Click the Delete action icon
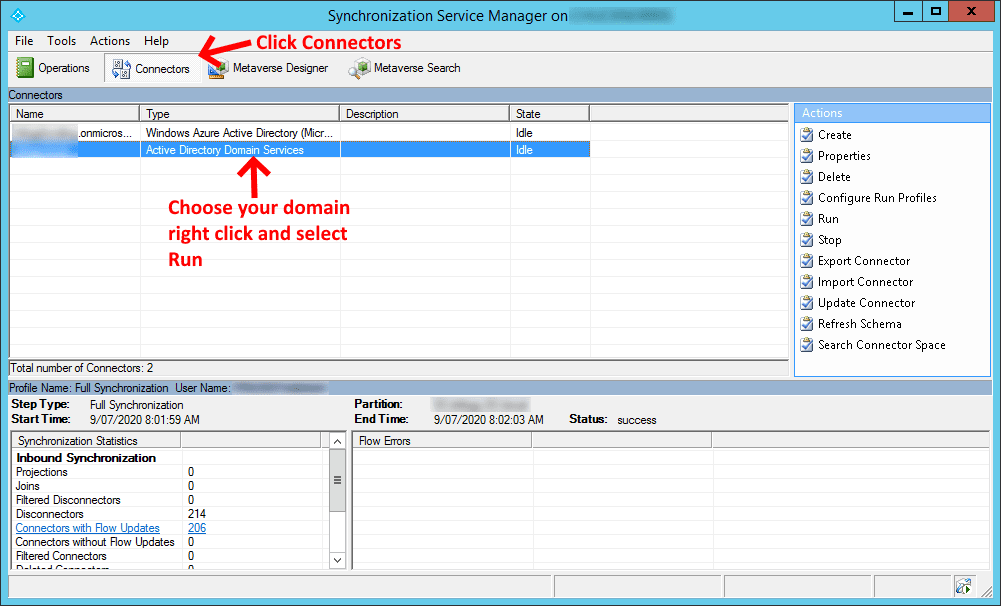The image size is (1001, 606). tap(807, 177)
